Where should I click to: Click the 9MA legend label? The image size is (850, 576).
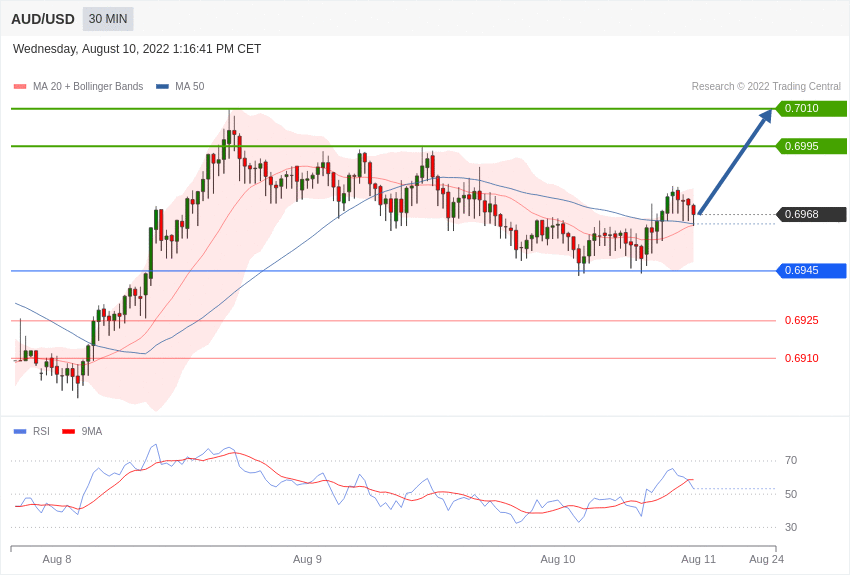tap(92, 431)
